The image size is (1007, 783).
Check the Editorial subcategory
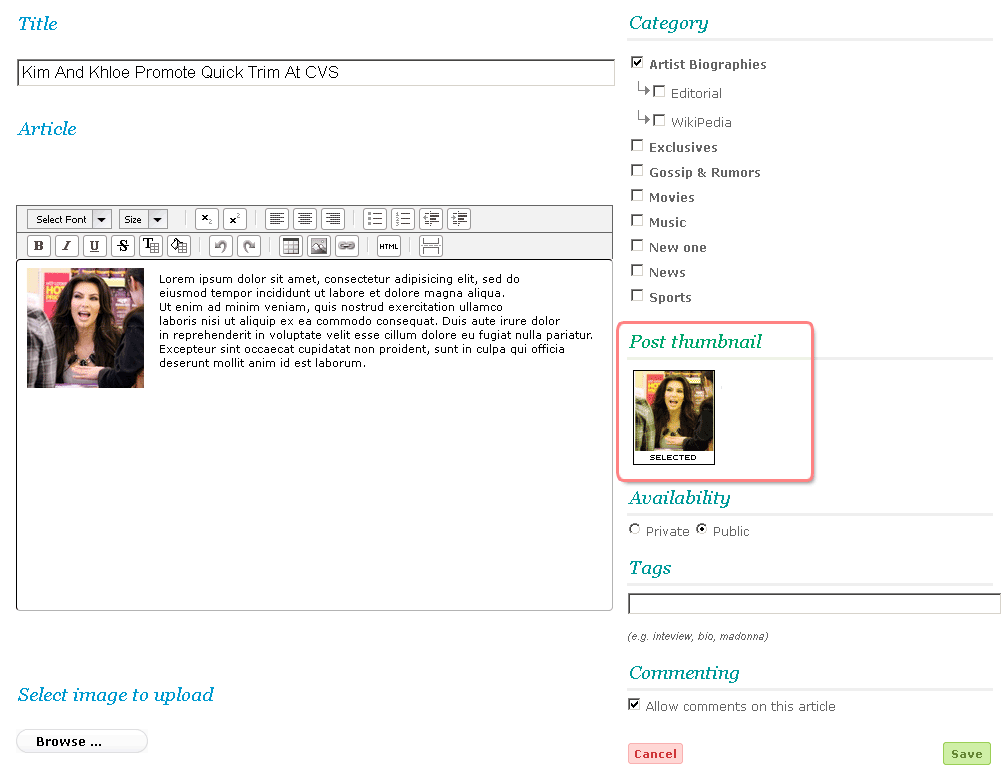point(659,91)
